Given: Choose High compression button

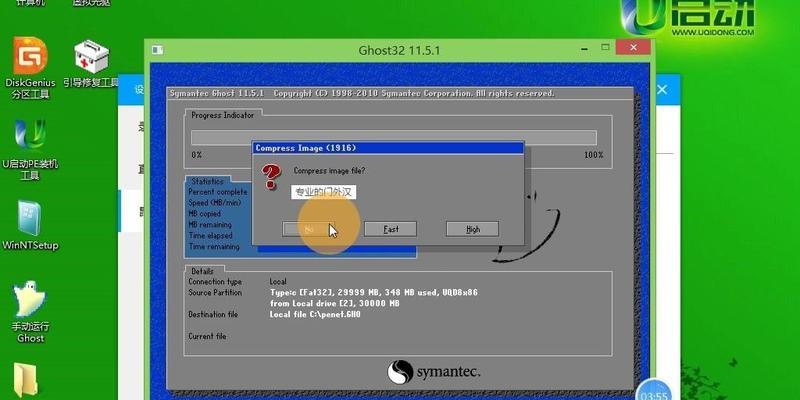Looking at the screenshot, I should pos(472,229).
